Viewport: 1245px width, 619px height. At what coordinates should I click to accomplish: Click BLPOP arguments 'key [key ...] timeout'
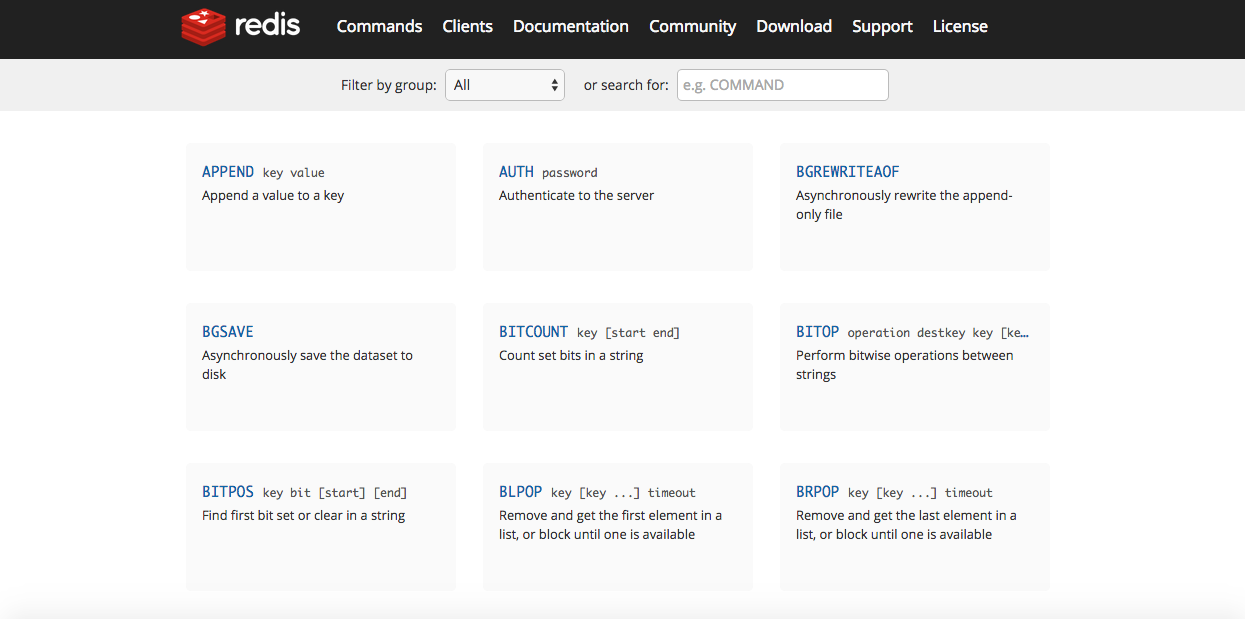tap(623, 493)
